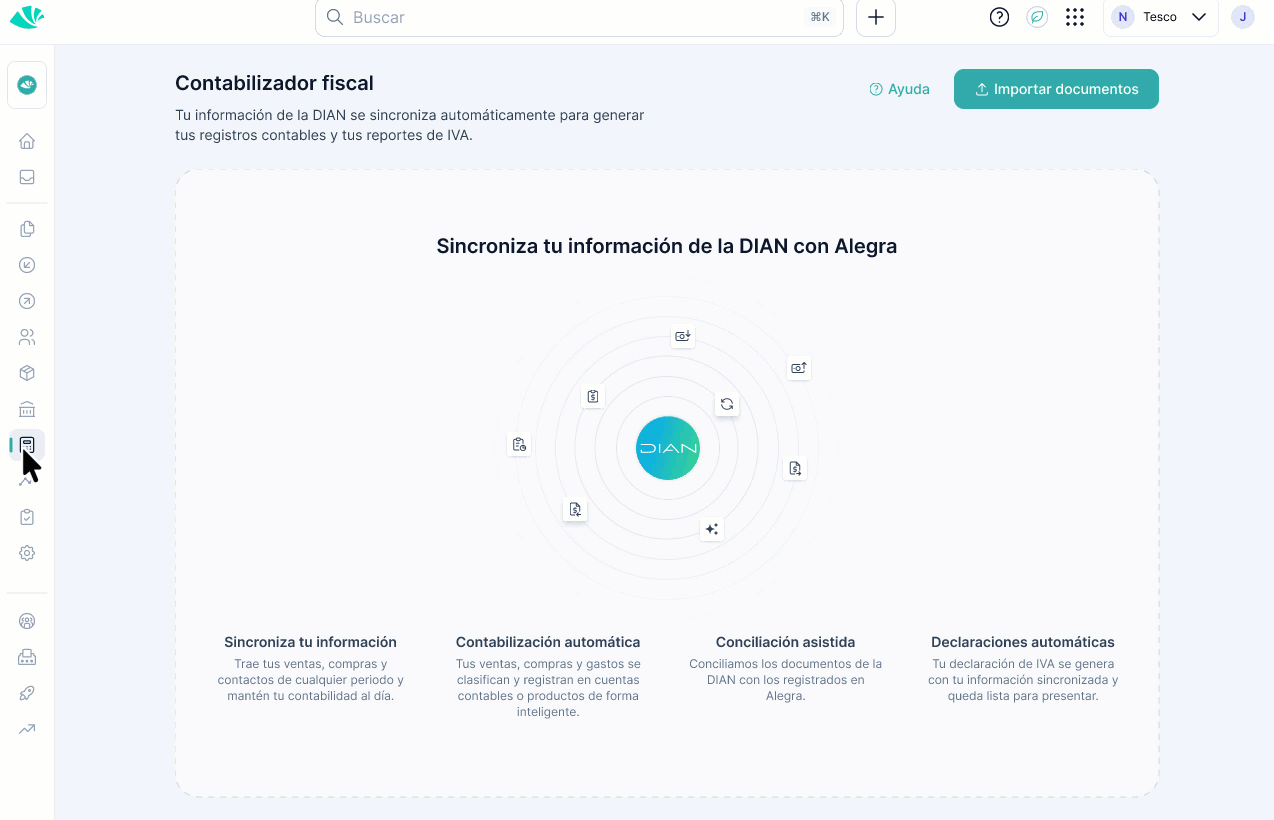The height and width of the screenshot is (820, 1274).
Task: Click the green fish logo tile in sidebar
Action: 27,85
